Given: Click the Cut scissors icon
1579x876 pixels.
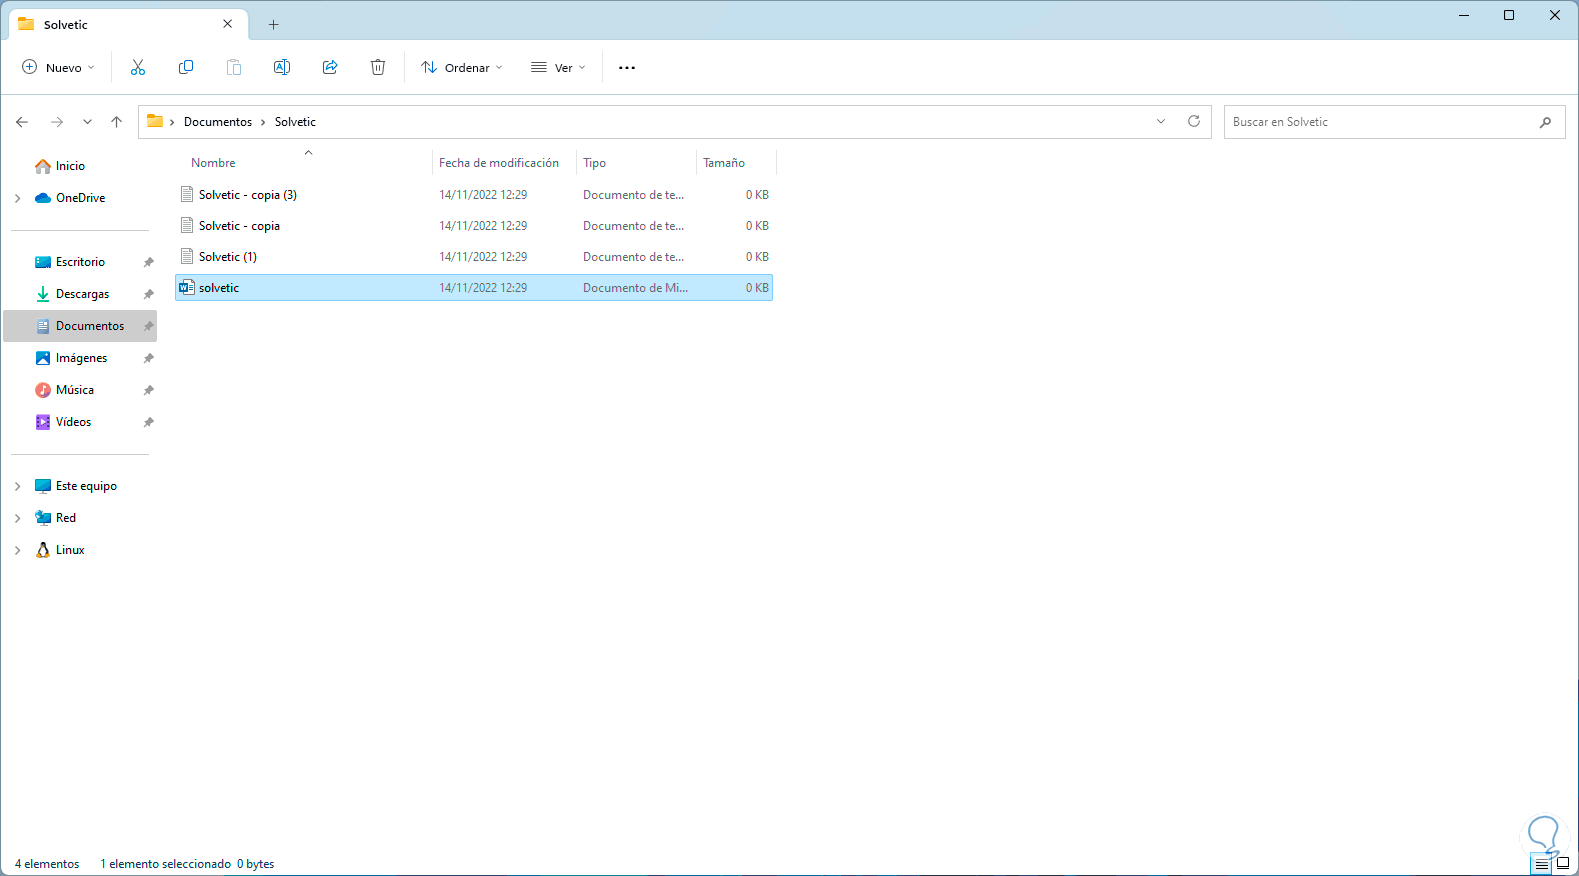Looking at the screenshot, I should 138,67.
